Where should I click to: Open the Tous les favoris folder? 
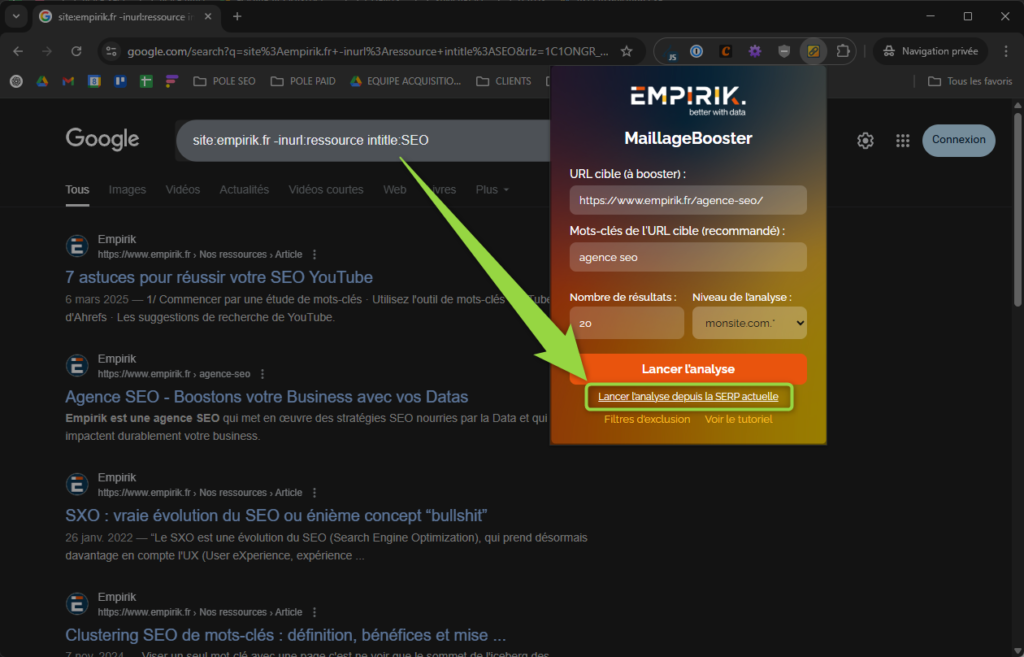tap(970, 81)
